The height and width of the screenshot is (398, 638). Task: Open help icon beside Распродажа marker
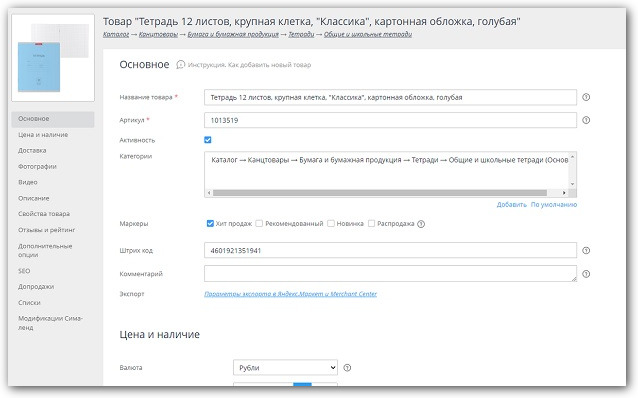click(x=421, y=224)
